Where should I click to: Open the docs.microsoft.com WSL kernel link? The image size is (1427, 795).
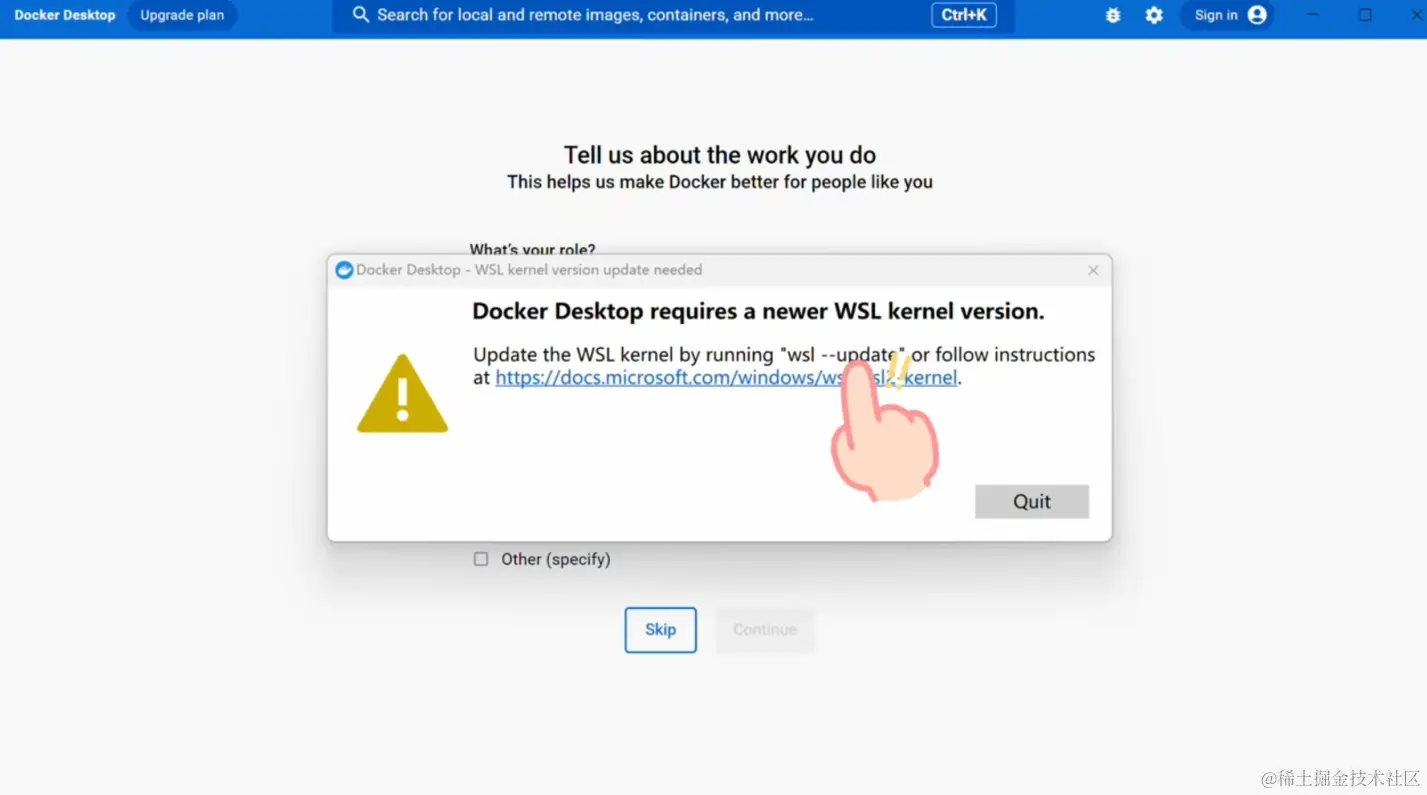coord(726,378)
